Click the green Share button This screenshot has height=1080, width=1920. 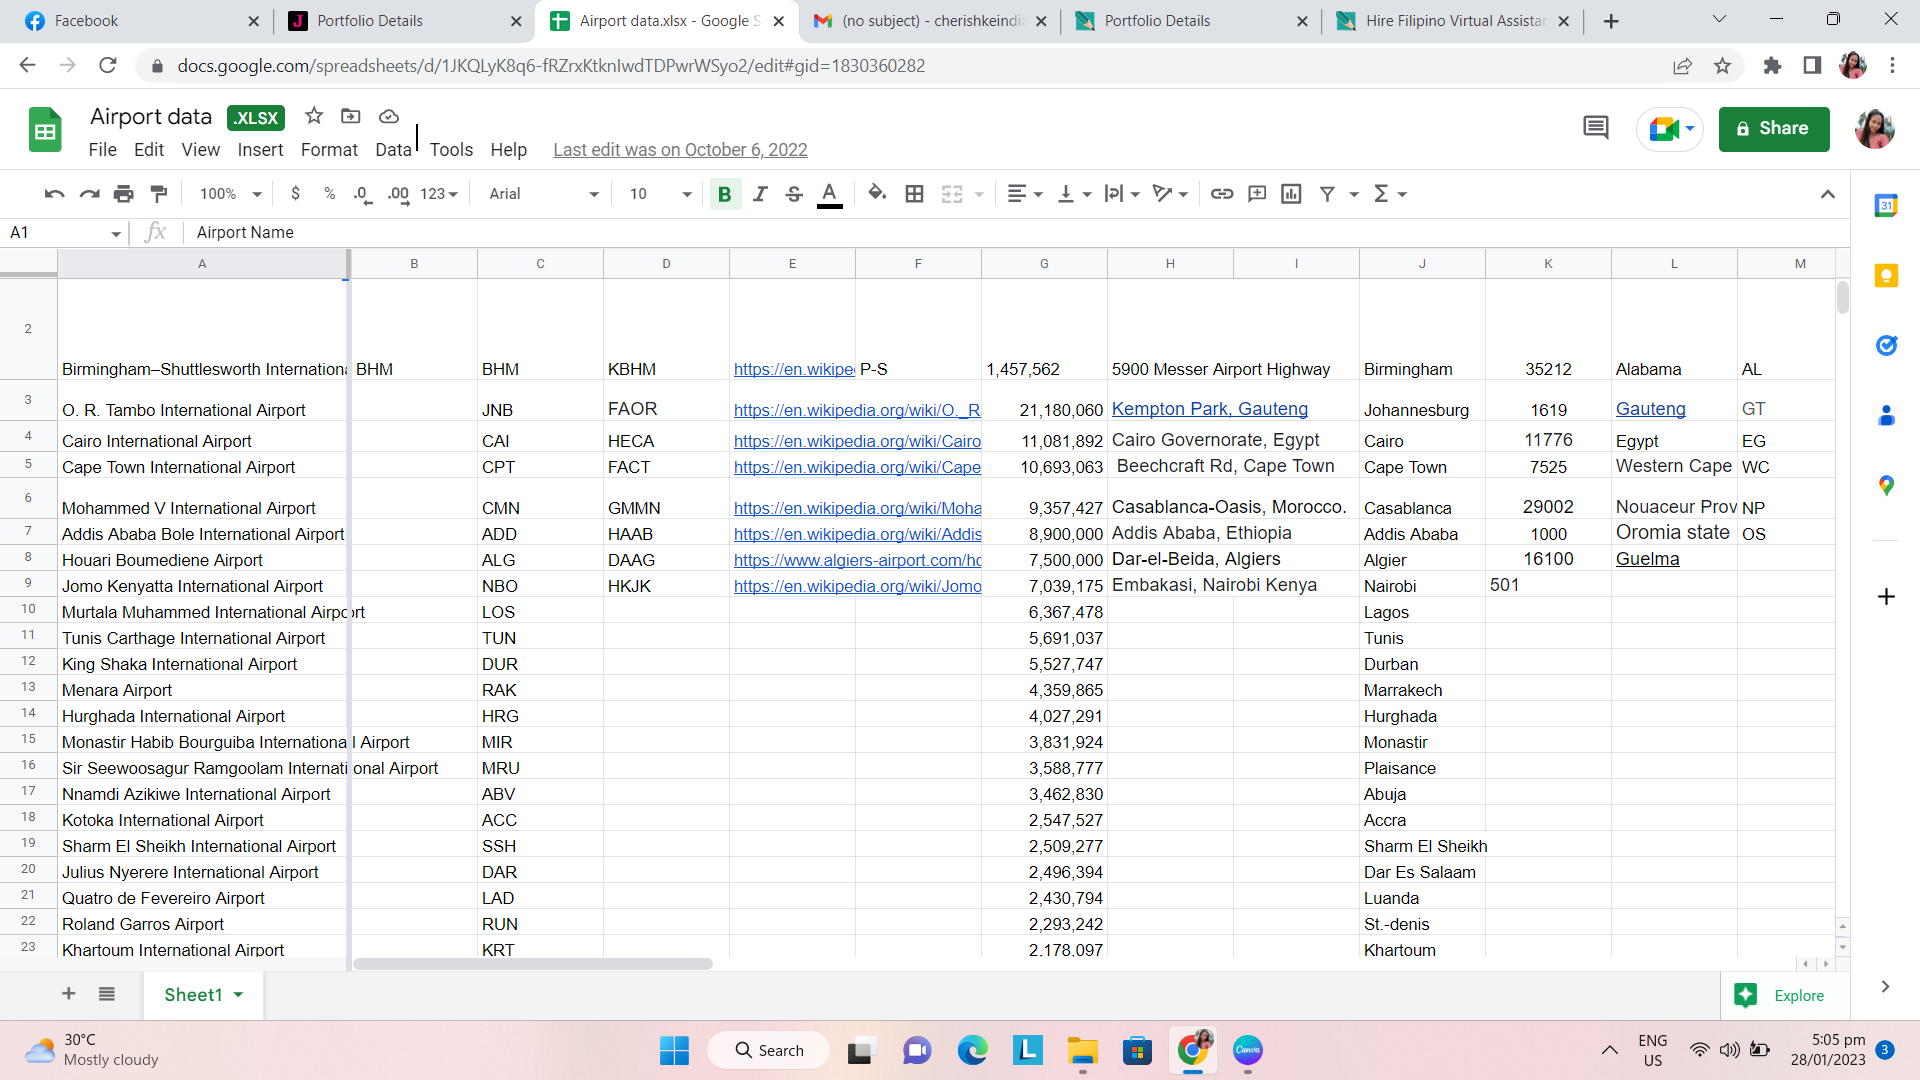(1773, 129)
